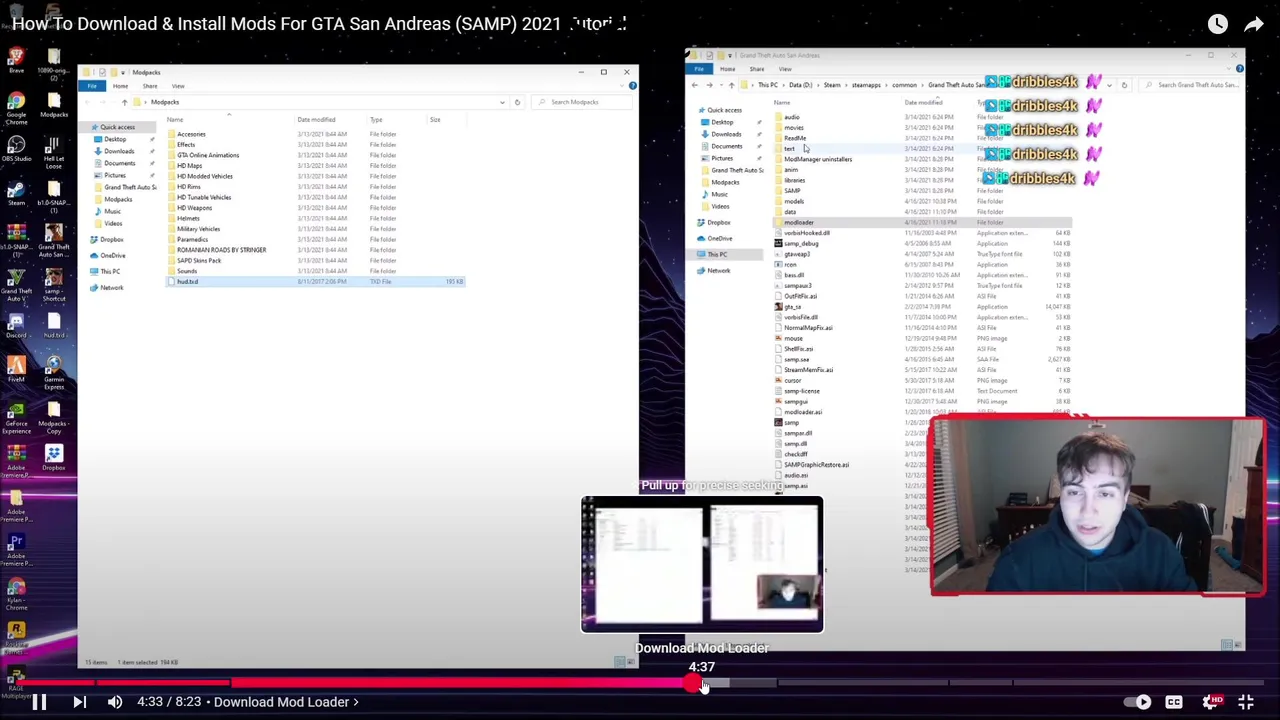Exit fullscreen mode
The image size is (1280, 720).
point(1246,702)
